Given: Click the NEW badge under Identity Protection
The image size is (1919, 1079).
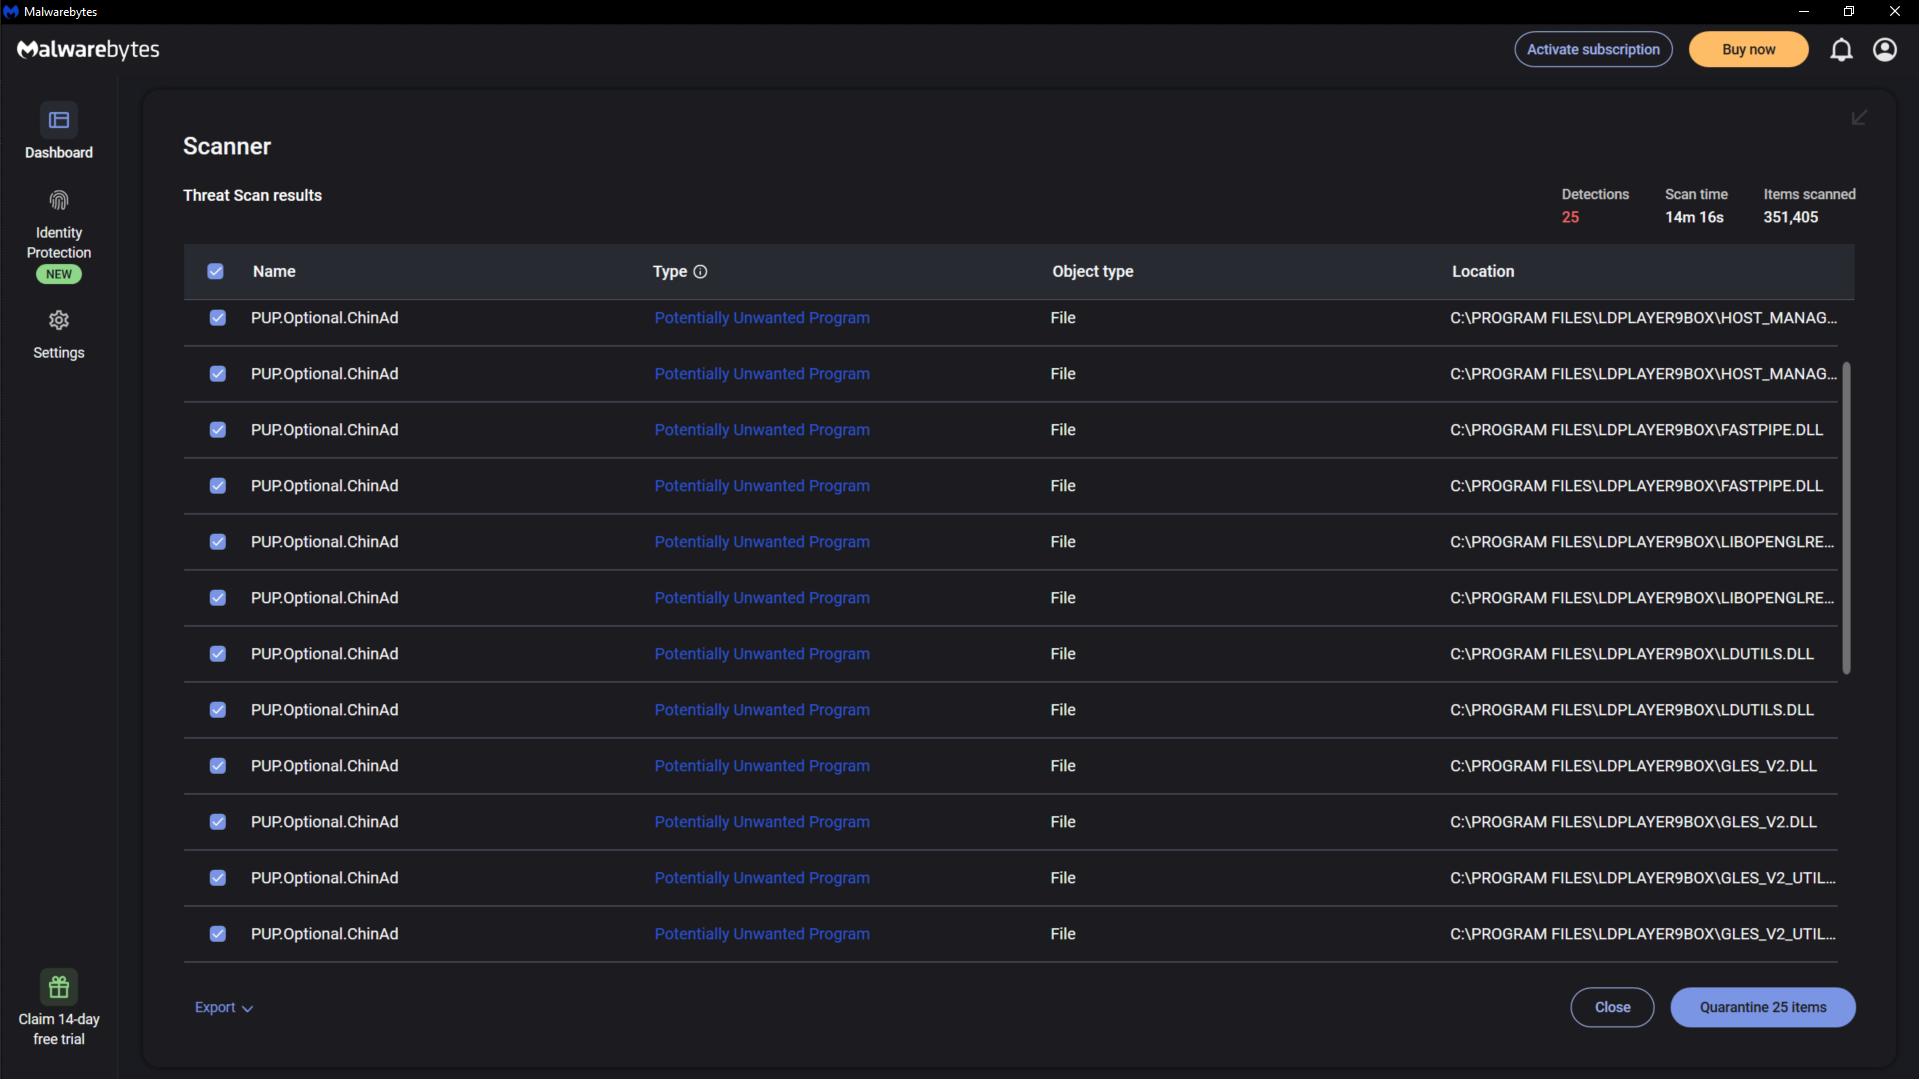Looking at the screenshot, I should [59, 274].
